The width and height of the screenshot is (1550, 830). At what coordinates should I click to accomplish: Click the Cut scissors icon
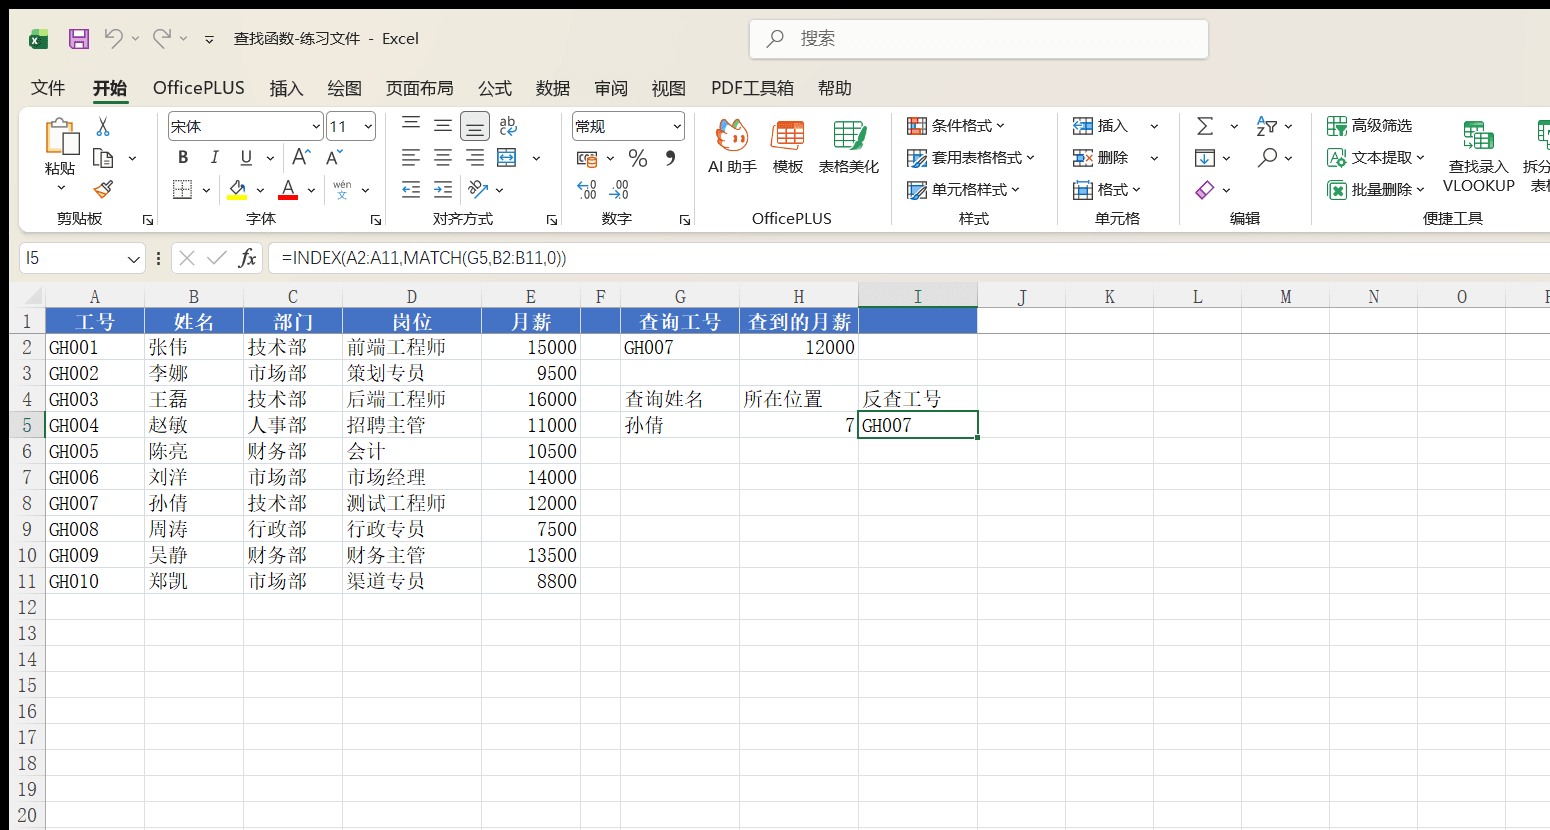tap(103, 127)
